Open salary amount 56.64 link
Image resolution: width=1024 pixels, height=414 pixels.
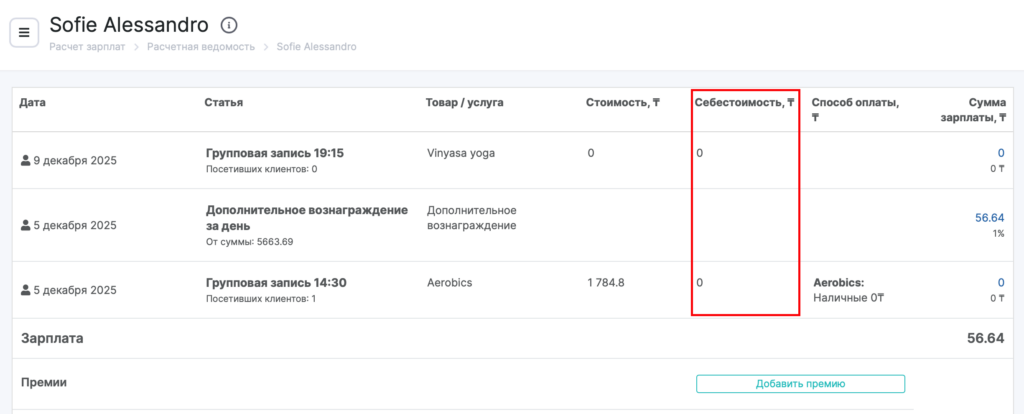point(989,218)
